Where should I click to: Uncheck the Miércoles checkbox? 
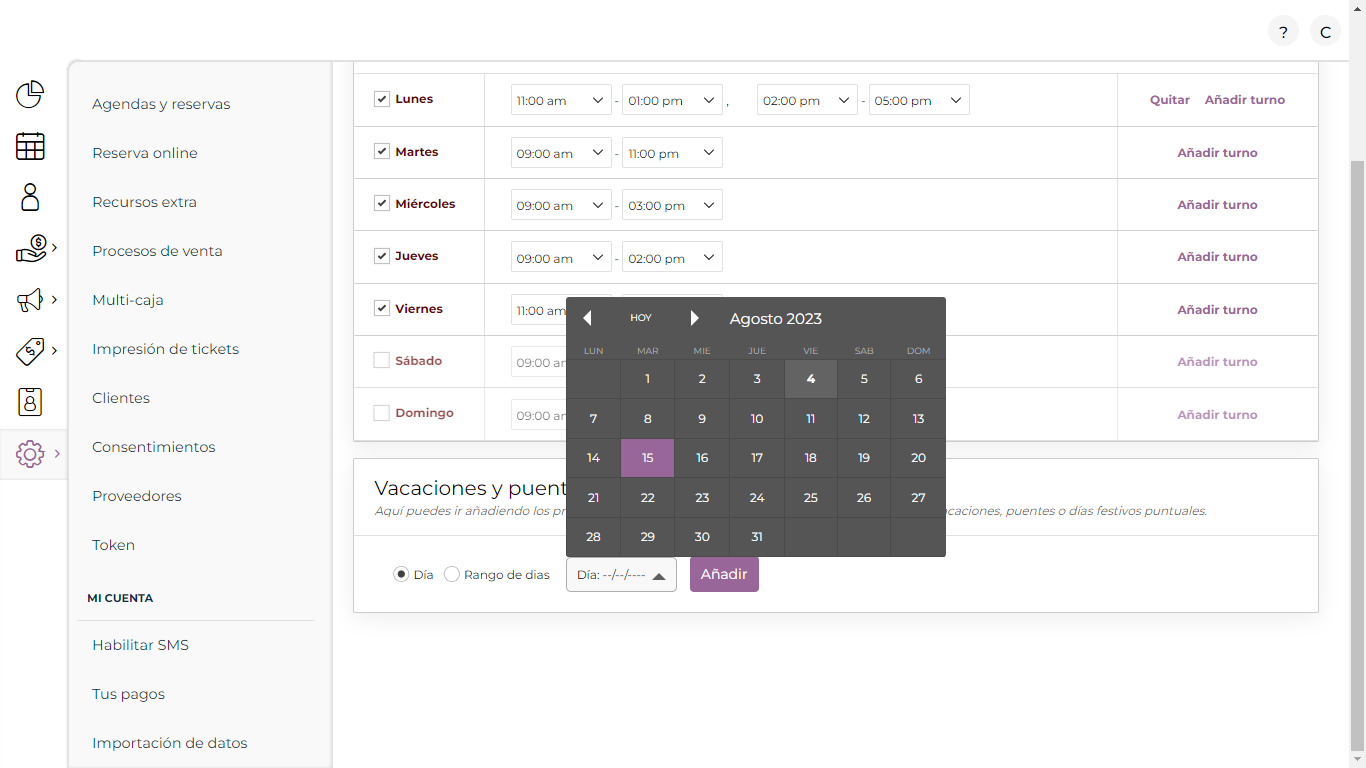click(x=381, y=203)
